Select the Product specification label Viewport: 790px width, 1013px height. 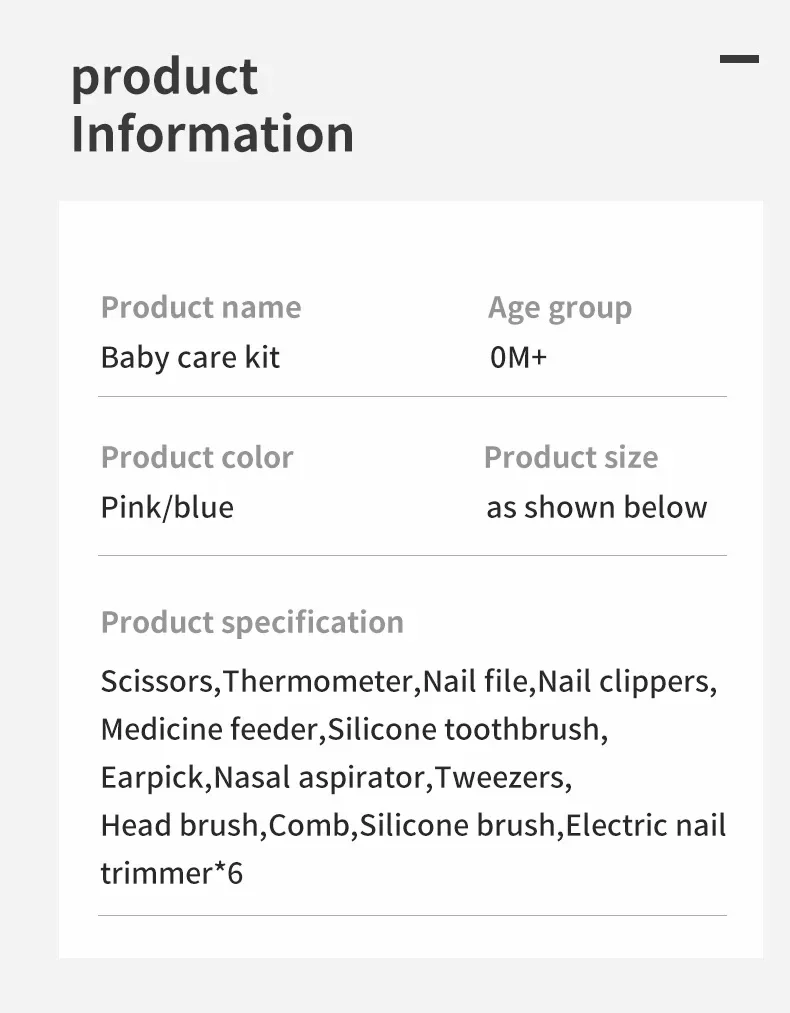[252, 622]
